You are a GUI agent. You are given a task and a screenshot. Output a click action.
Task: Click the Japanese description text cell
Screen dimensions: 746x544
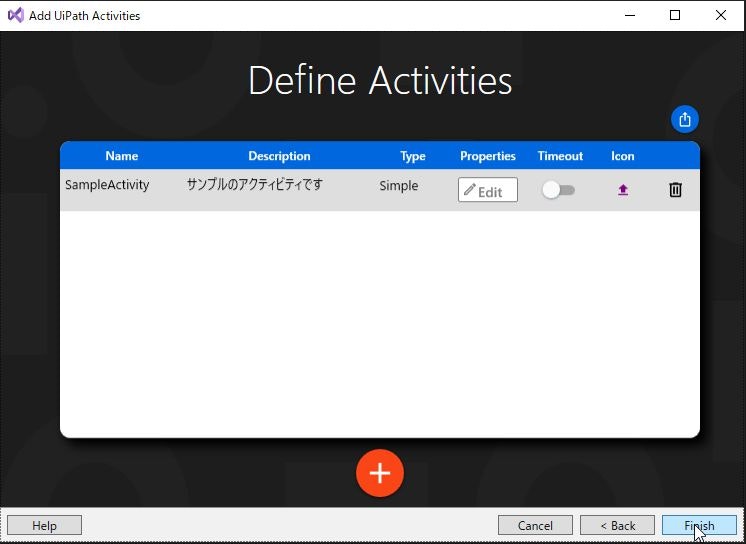pyautogui.click(x=255, y=184)
